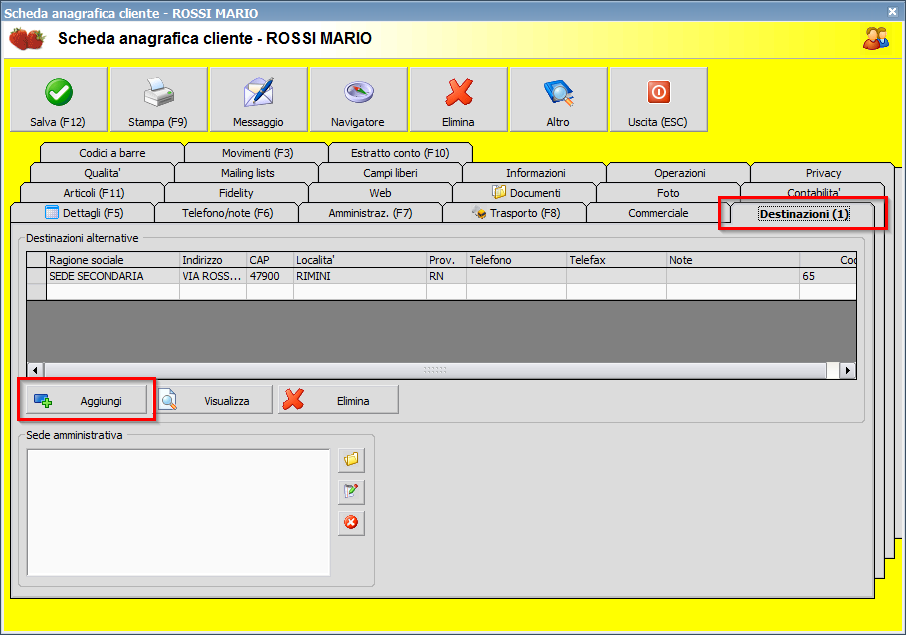Click the users icon in header
906x635 pixels.
[x=875, y=38]
